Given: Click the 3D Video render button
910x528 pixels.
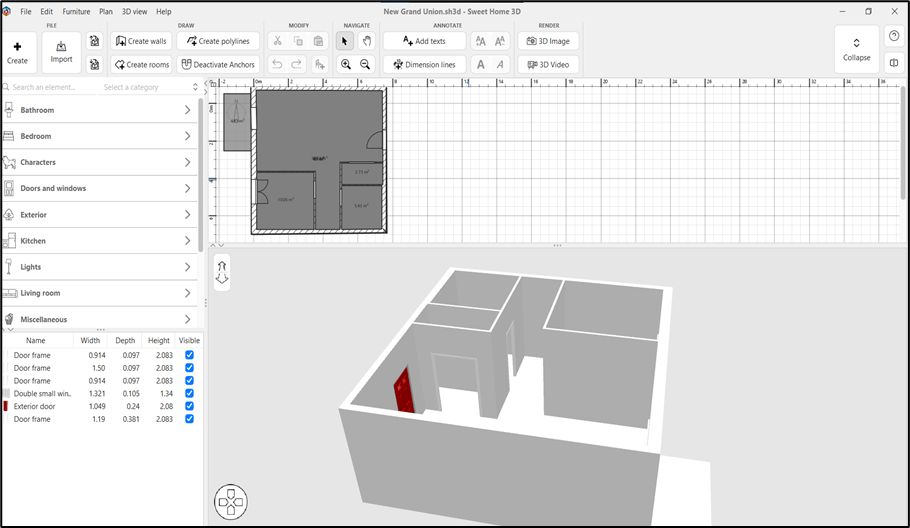Looking at the screenshot, I should (x=548, y=64).
